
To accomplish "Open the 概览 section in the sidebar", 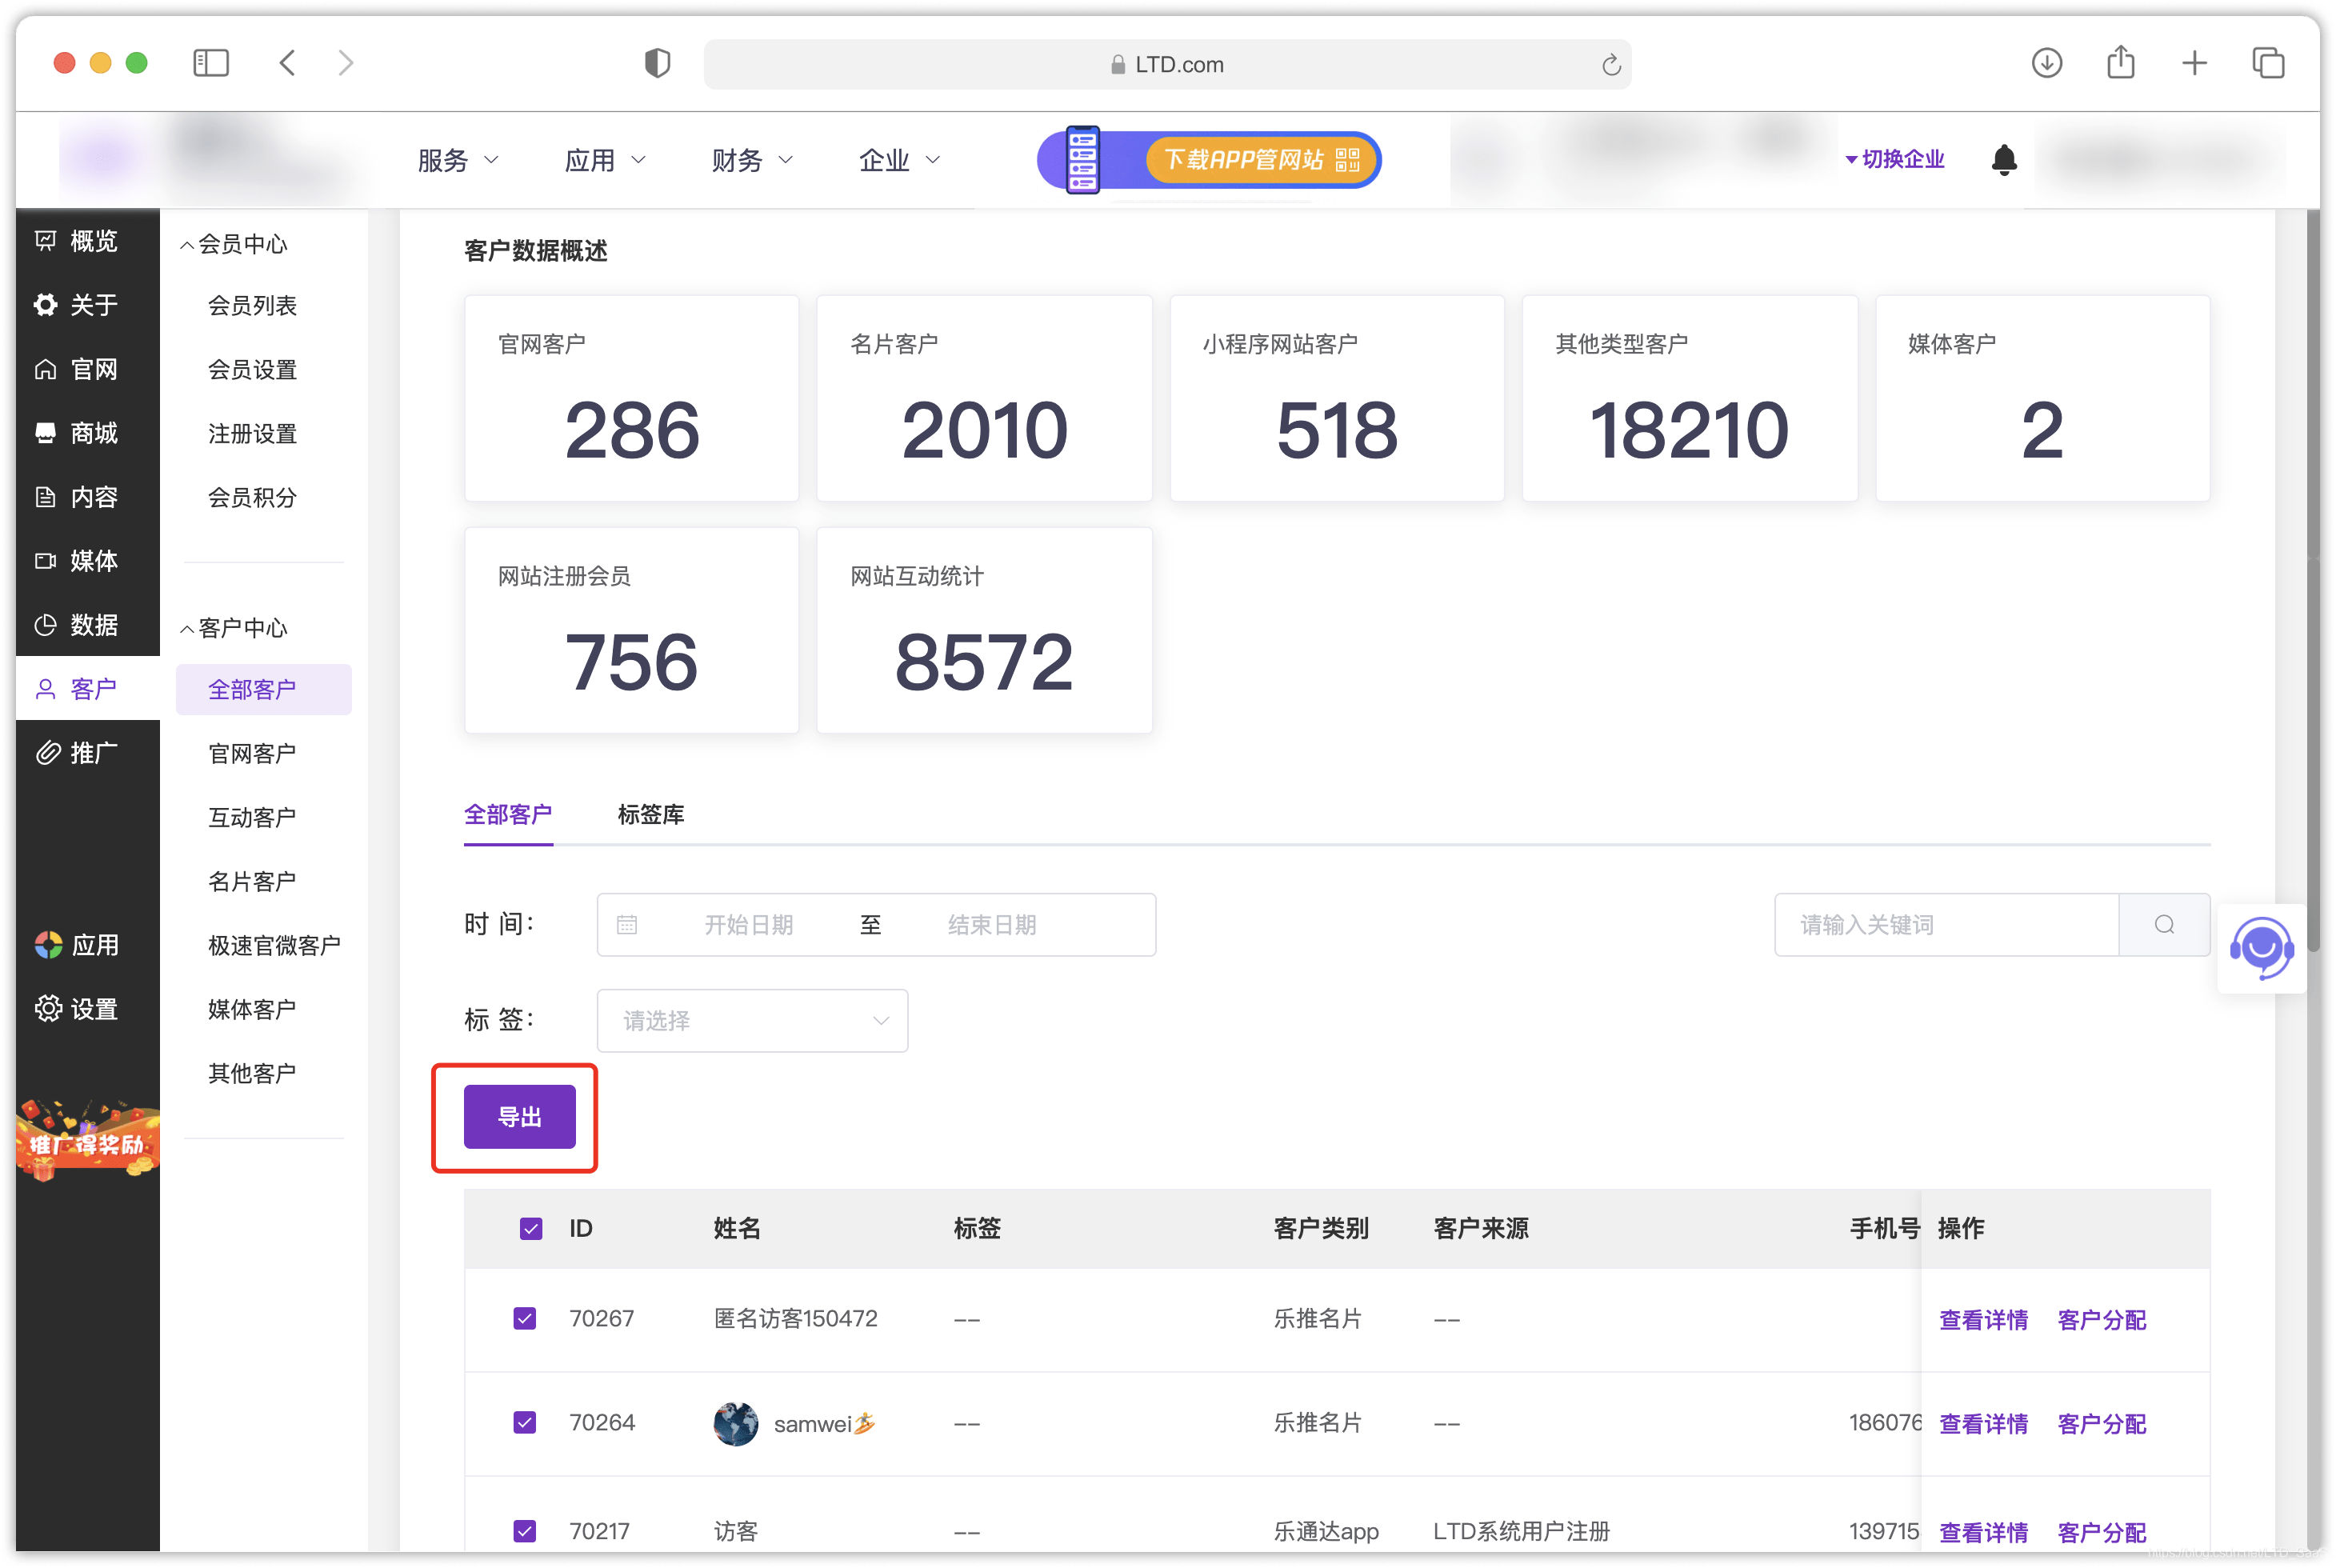I will 88,240.
